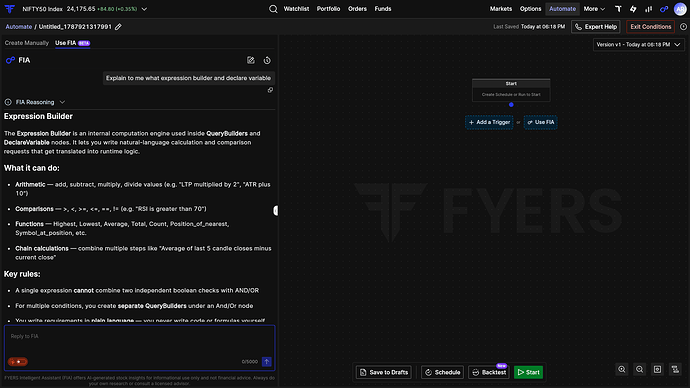
Task: Open the AR profile avatar
Action: click(x=680, y=9)
